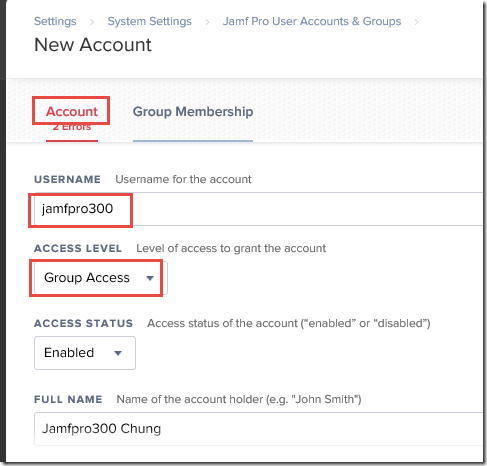Click the arrow beside Group Access
This screenshot has height=466, width=487.
150,278
